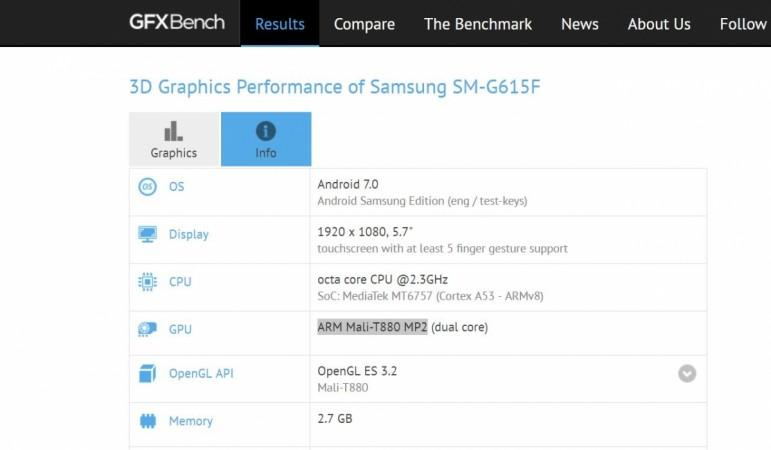Viewport: 771px width, 450px height.
Task: Click the highlighted ARM Mali-T880 MP2 text
Action: [x=372, y=327]
